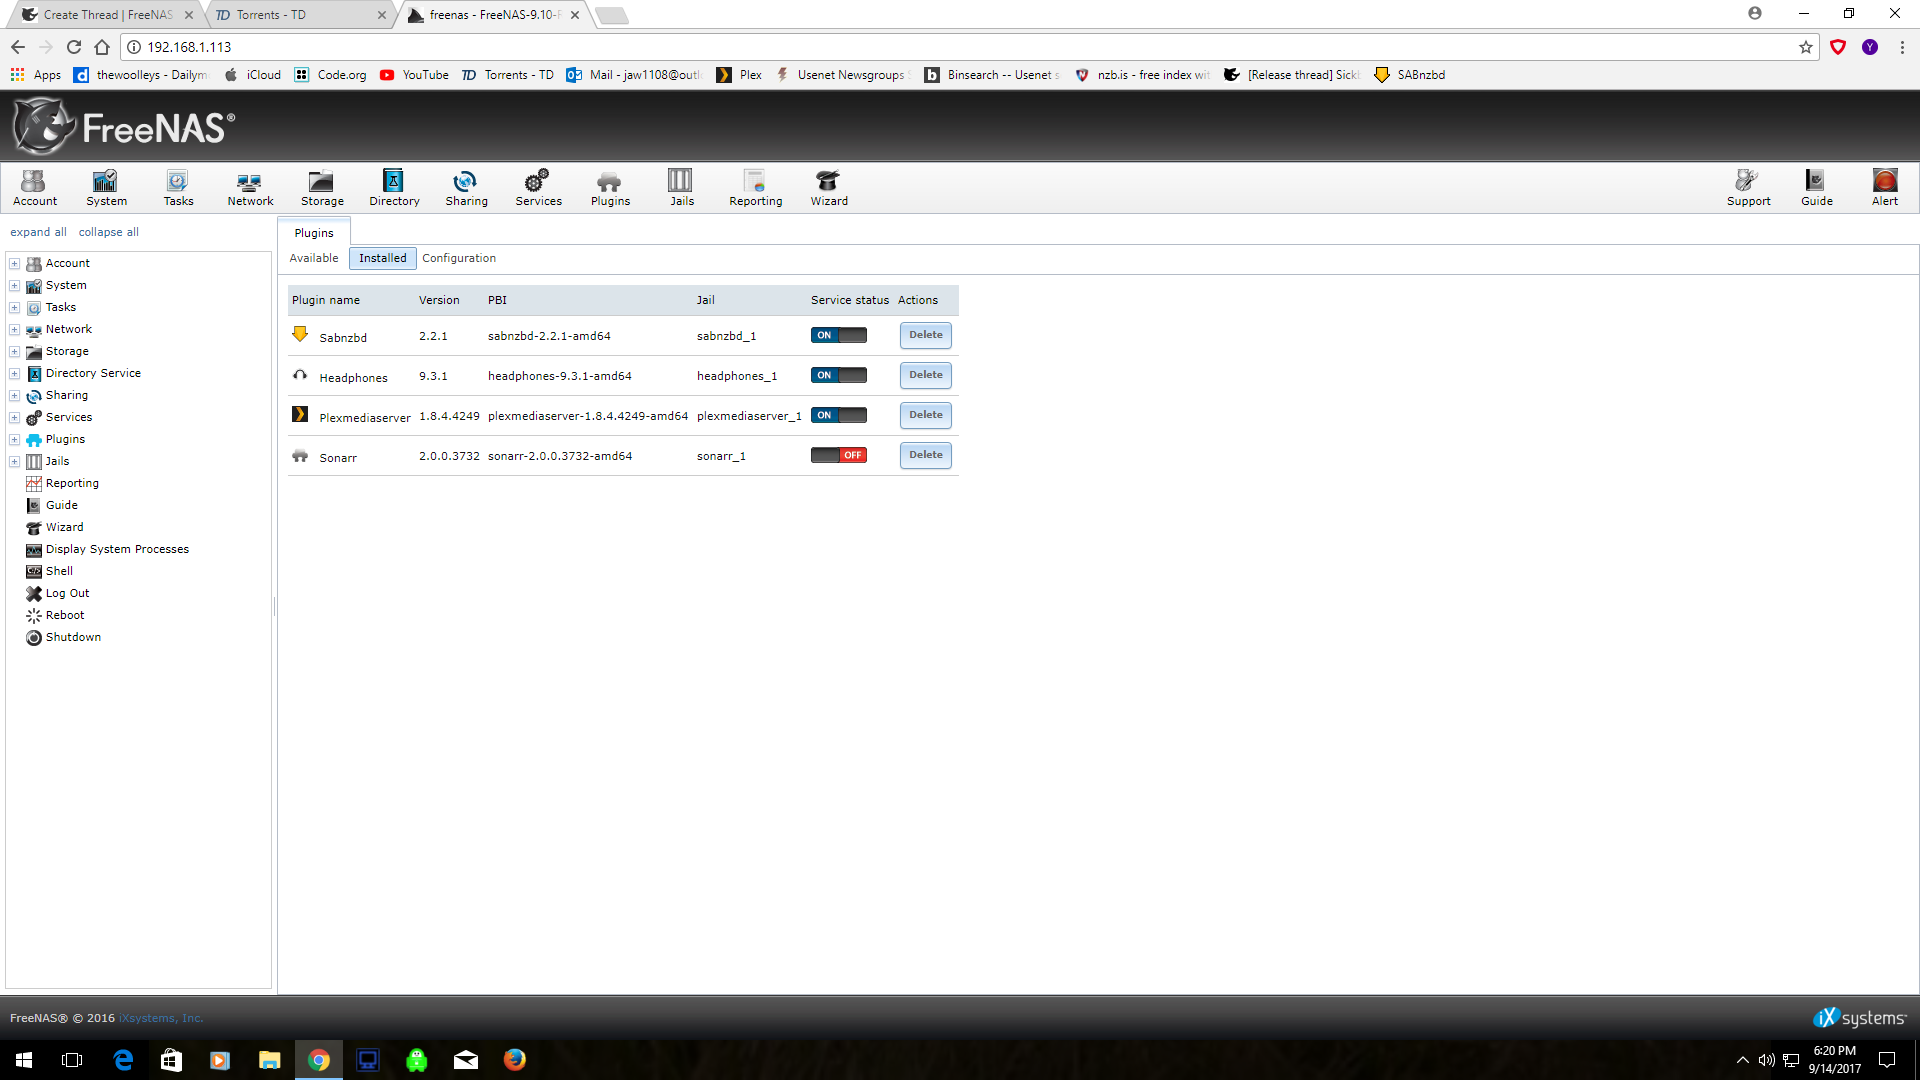1920x1080 pixels.
Task: Click collapse all link
Action: click(108, 232)
